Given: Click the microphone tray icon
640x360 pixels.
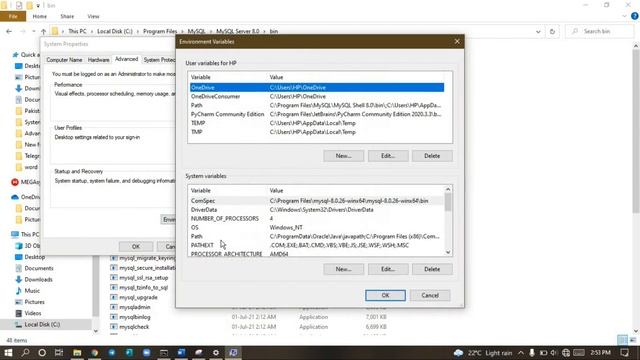Looking at the screenshot, I should tap(532, 353).
